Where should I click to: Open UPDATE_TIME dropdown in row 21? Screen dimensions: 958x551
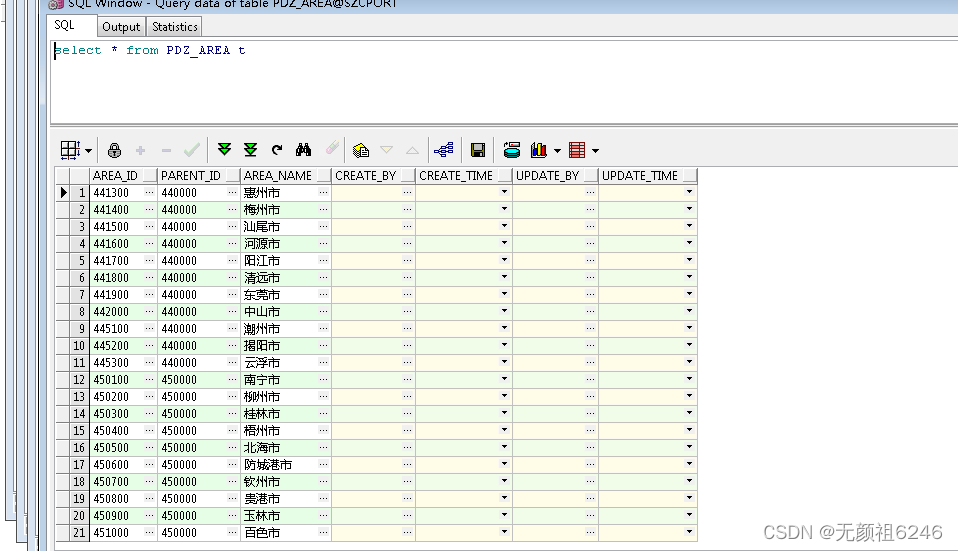pyautogui.click(x=689, y=532)
